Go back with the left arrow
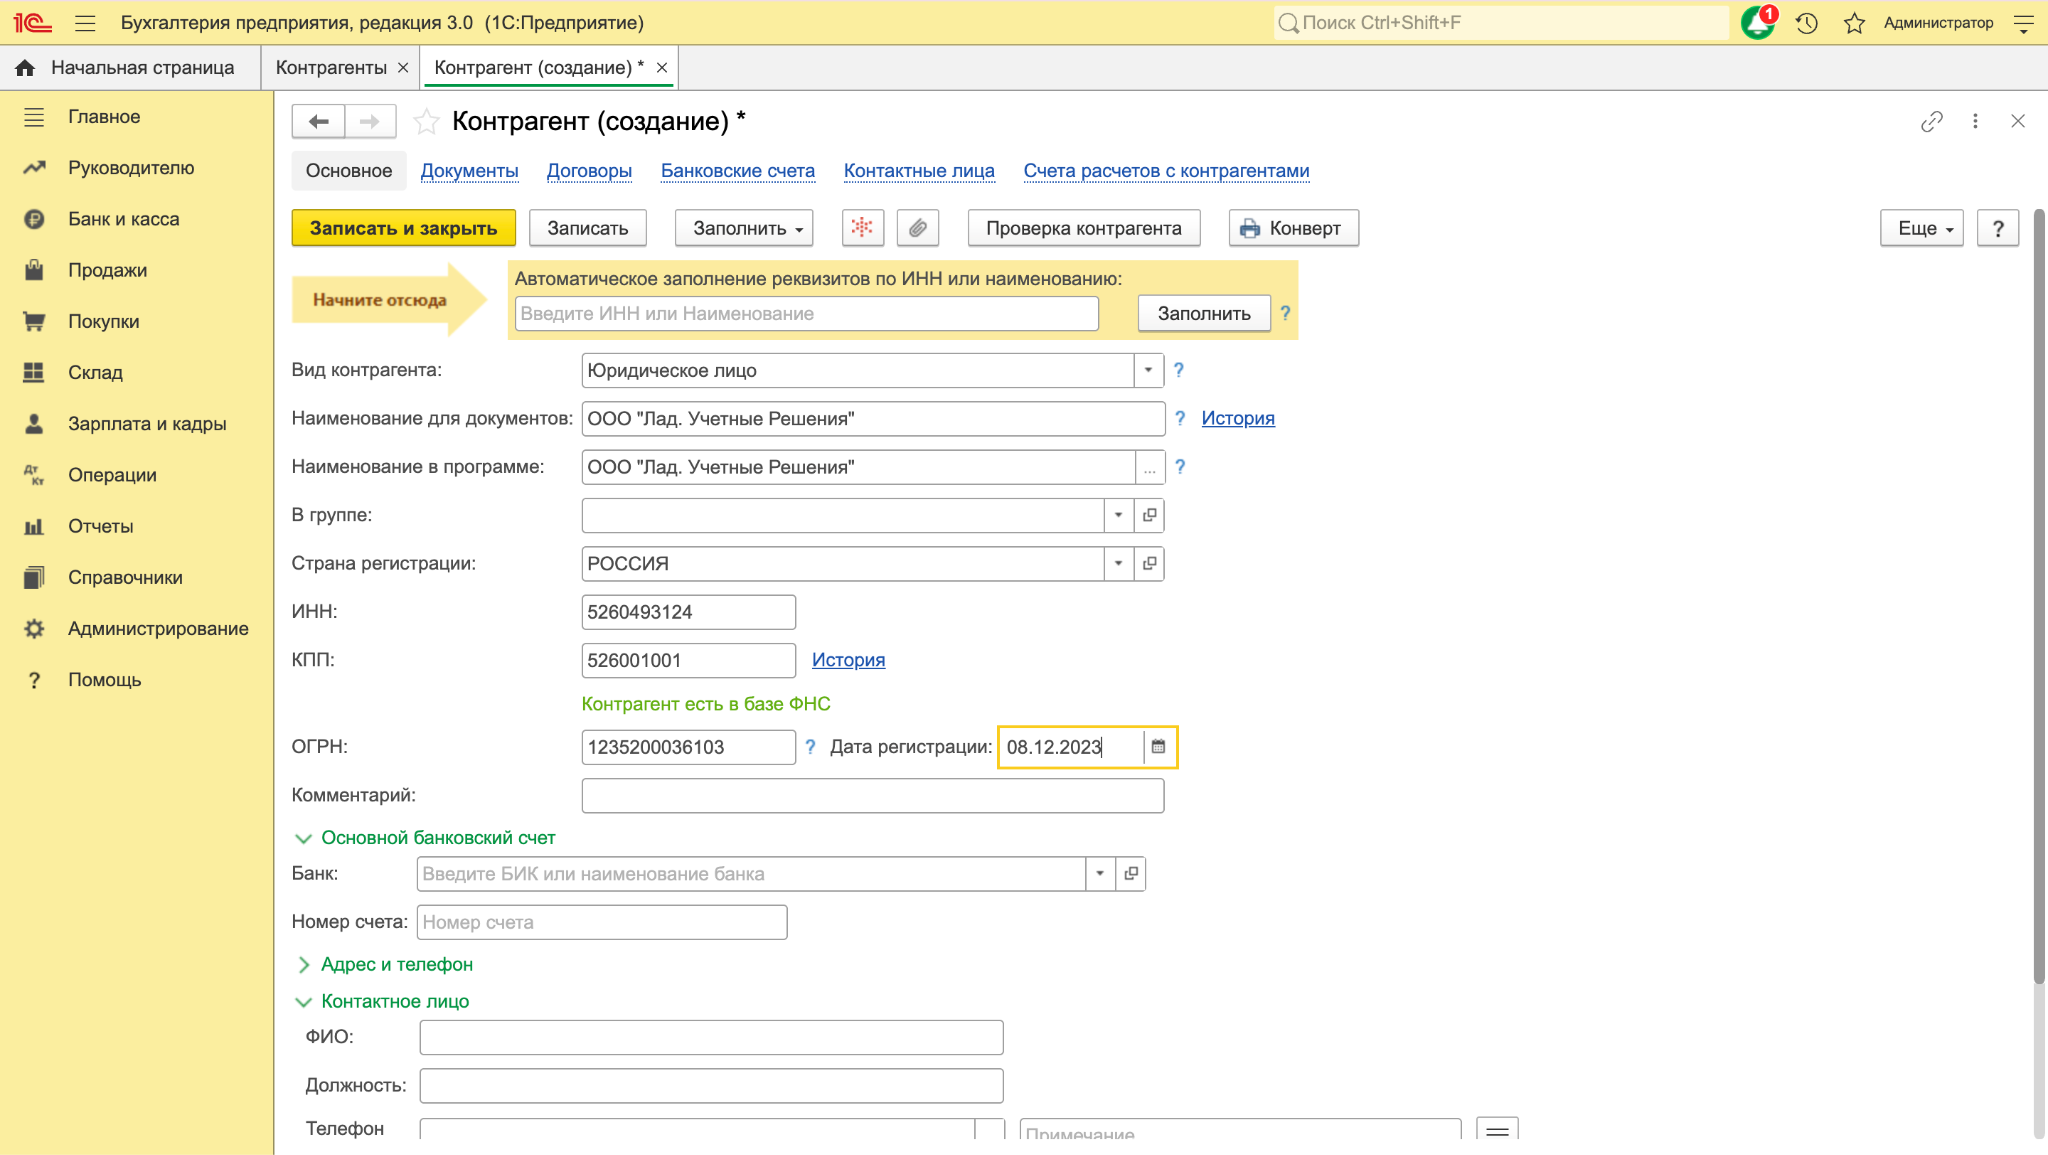Viewport: 2048px width, 1155px height. pyautogui.click(x=319, y=121)
